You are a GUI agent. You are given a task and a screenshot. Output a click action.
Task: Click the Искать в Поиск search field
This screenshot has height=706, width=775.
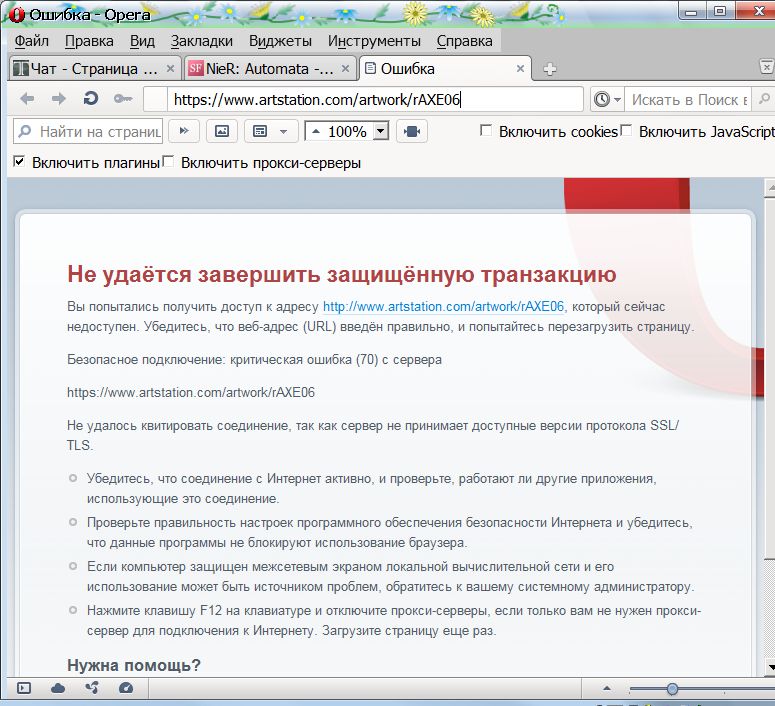pos(687,99)
